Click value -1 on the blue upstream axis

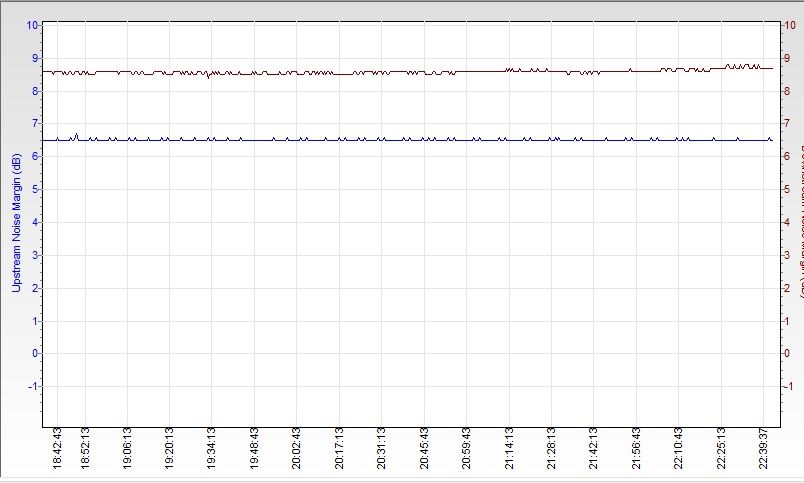pos(33,386)
